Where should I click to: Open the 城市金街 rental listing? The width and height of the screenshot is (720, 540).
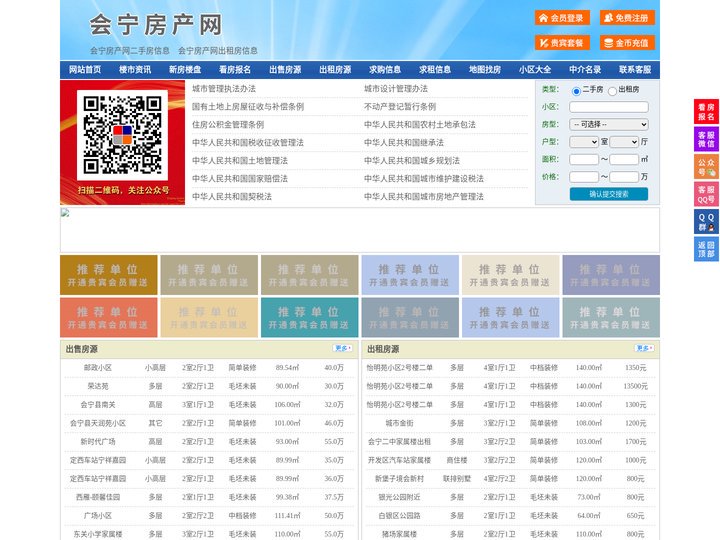[x=399, y=423]
